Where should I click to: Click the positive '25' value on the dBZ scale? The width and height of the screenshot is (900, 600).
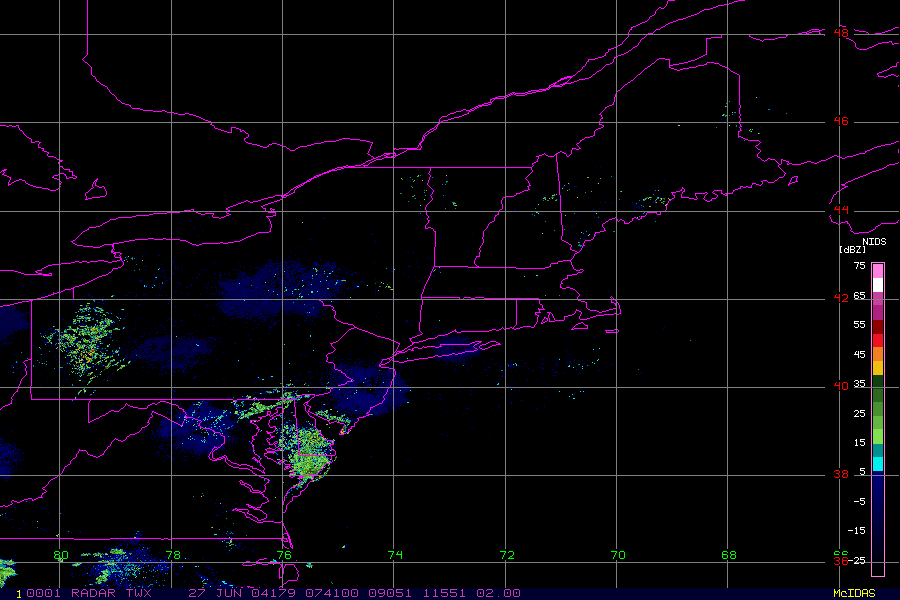859,413
